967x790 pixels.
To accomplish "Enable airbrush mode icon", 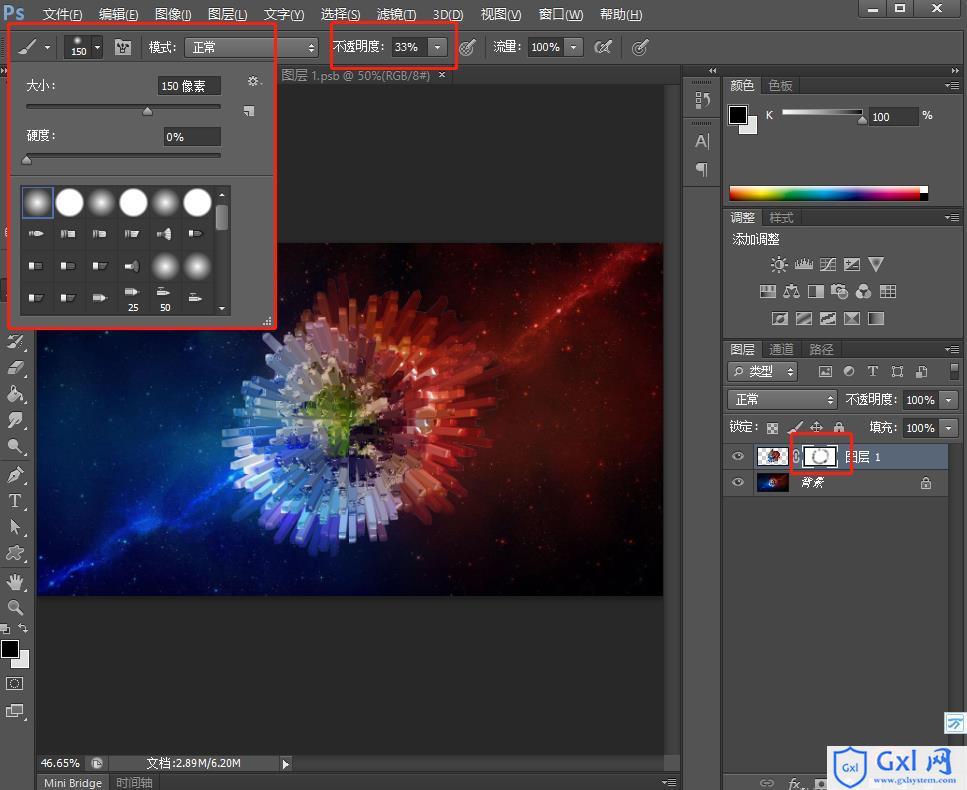I will click(603, 47).
